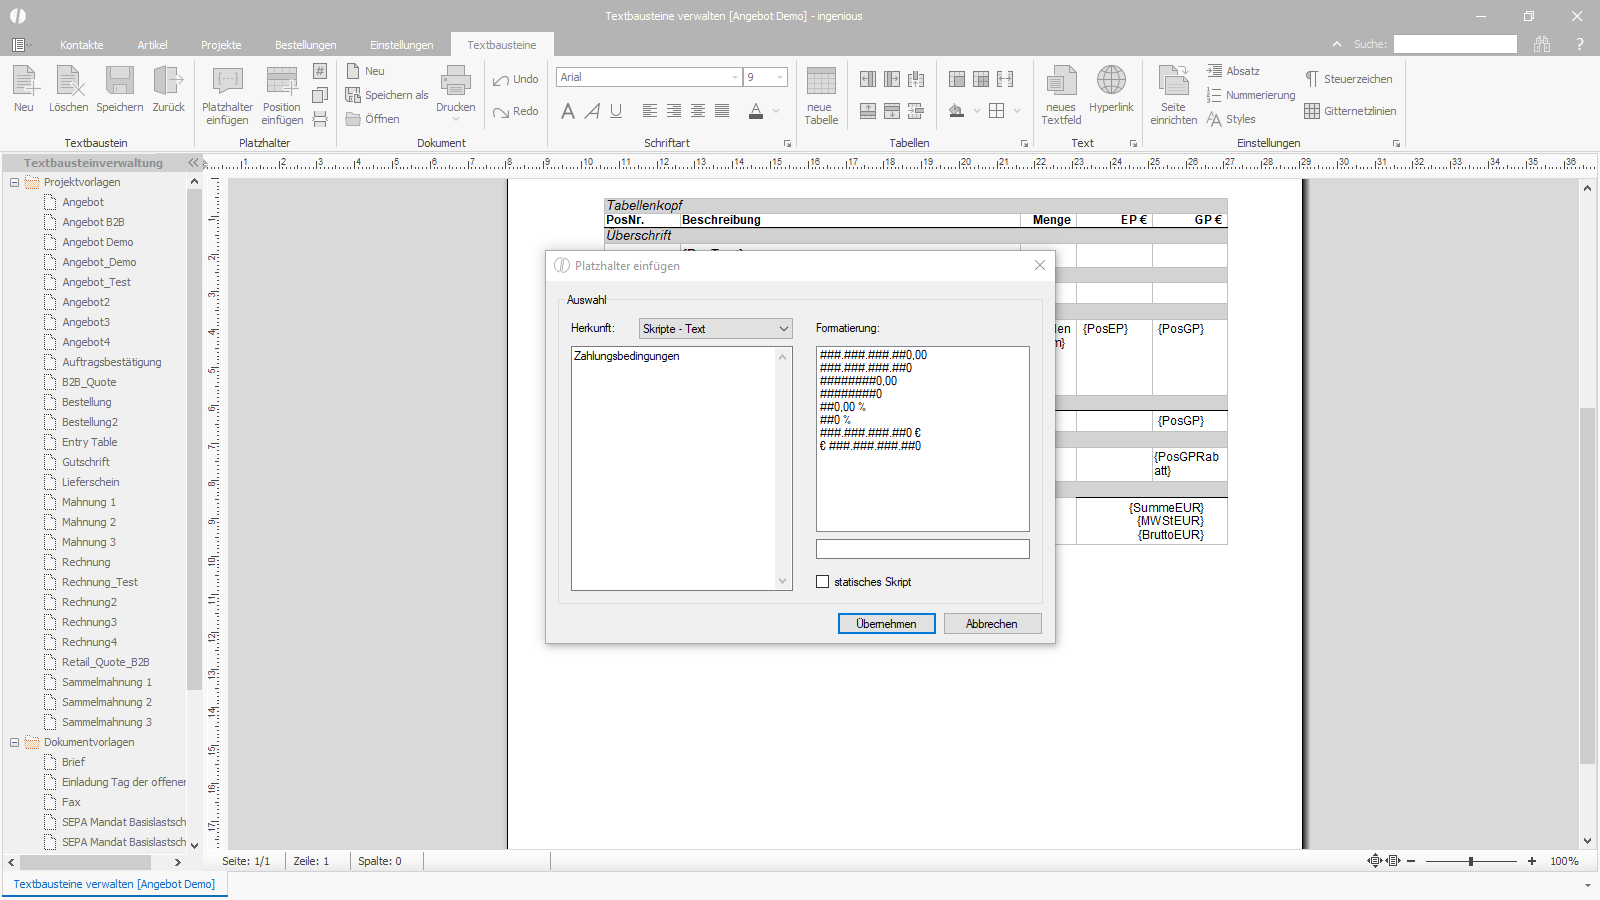Click the Abbrechen button in the dialog

pyautogui.click(x=992, y=624)
